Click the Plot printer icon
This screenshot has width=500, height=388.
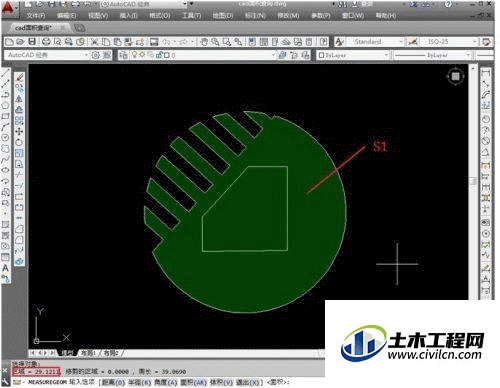click(46, 42)
